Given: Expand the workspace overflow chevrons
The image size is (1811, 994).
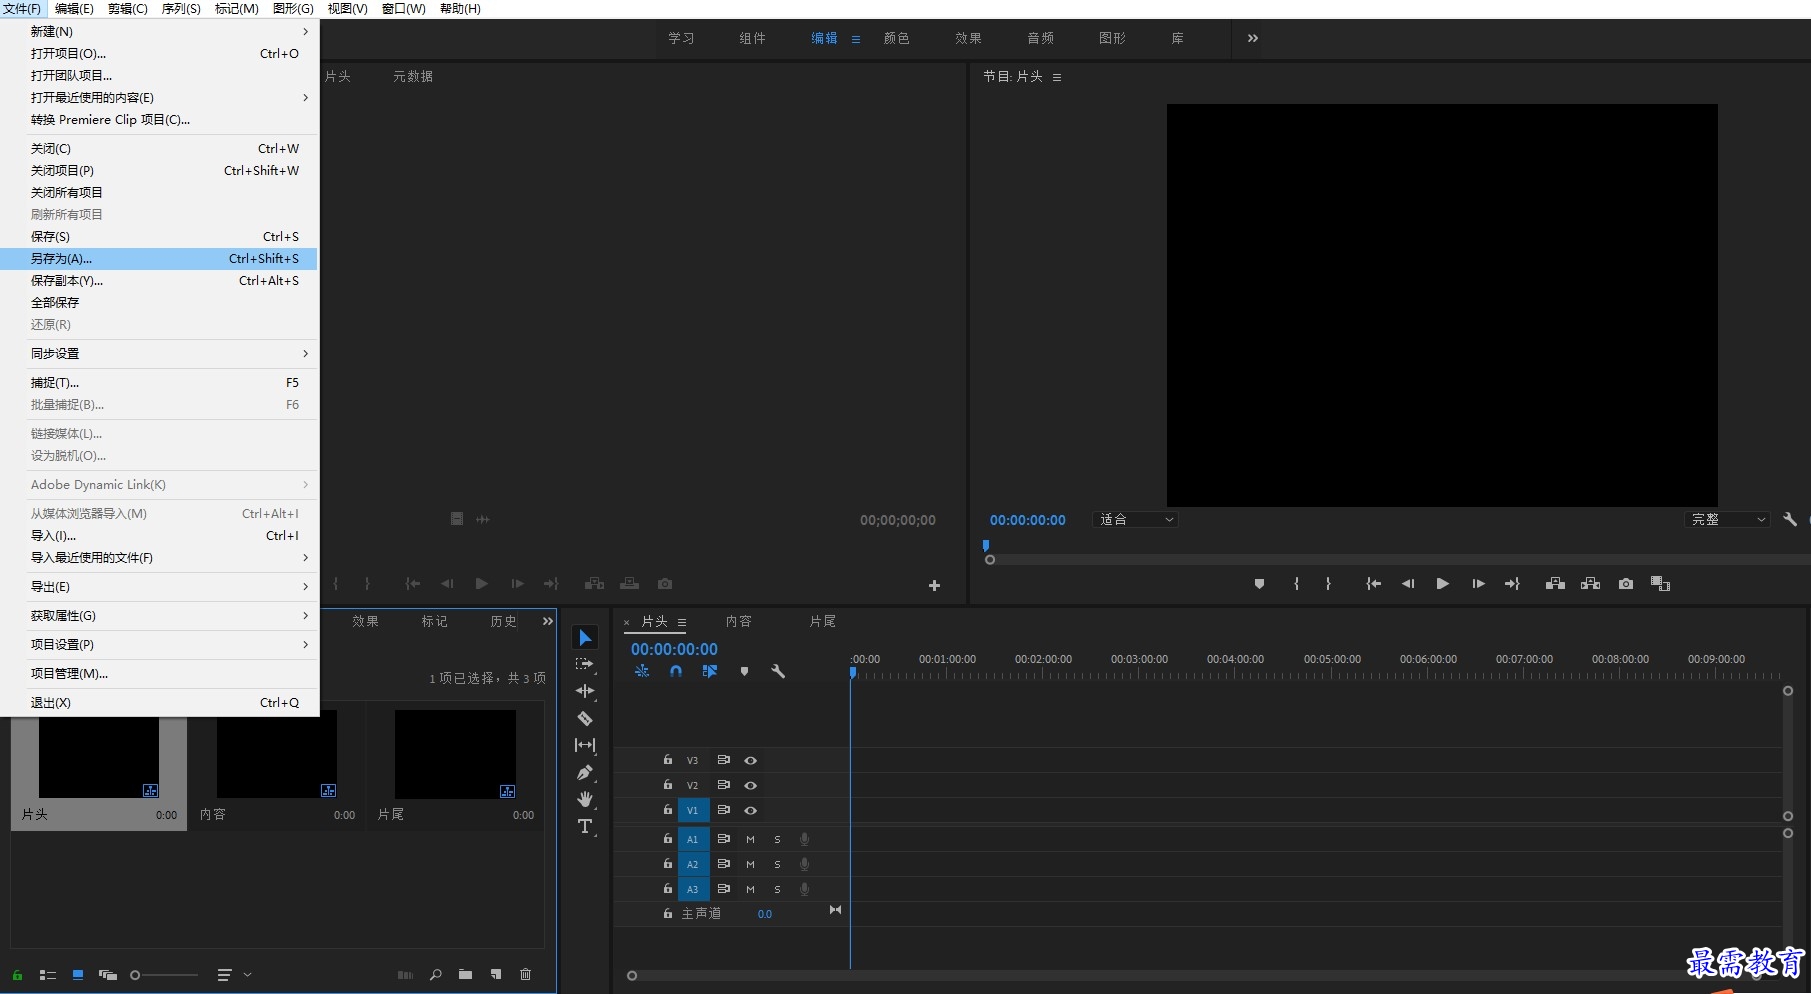Looking at the screenshot, I should click(x=1253, y=38).
